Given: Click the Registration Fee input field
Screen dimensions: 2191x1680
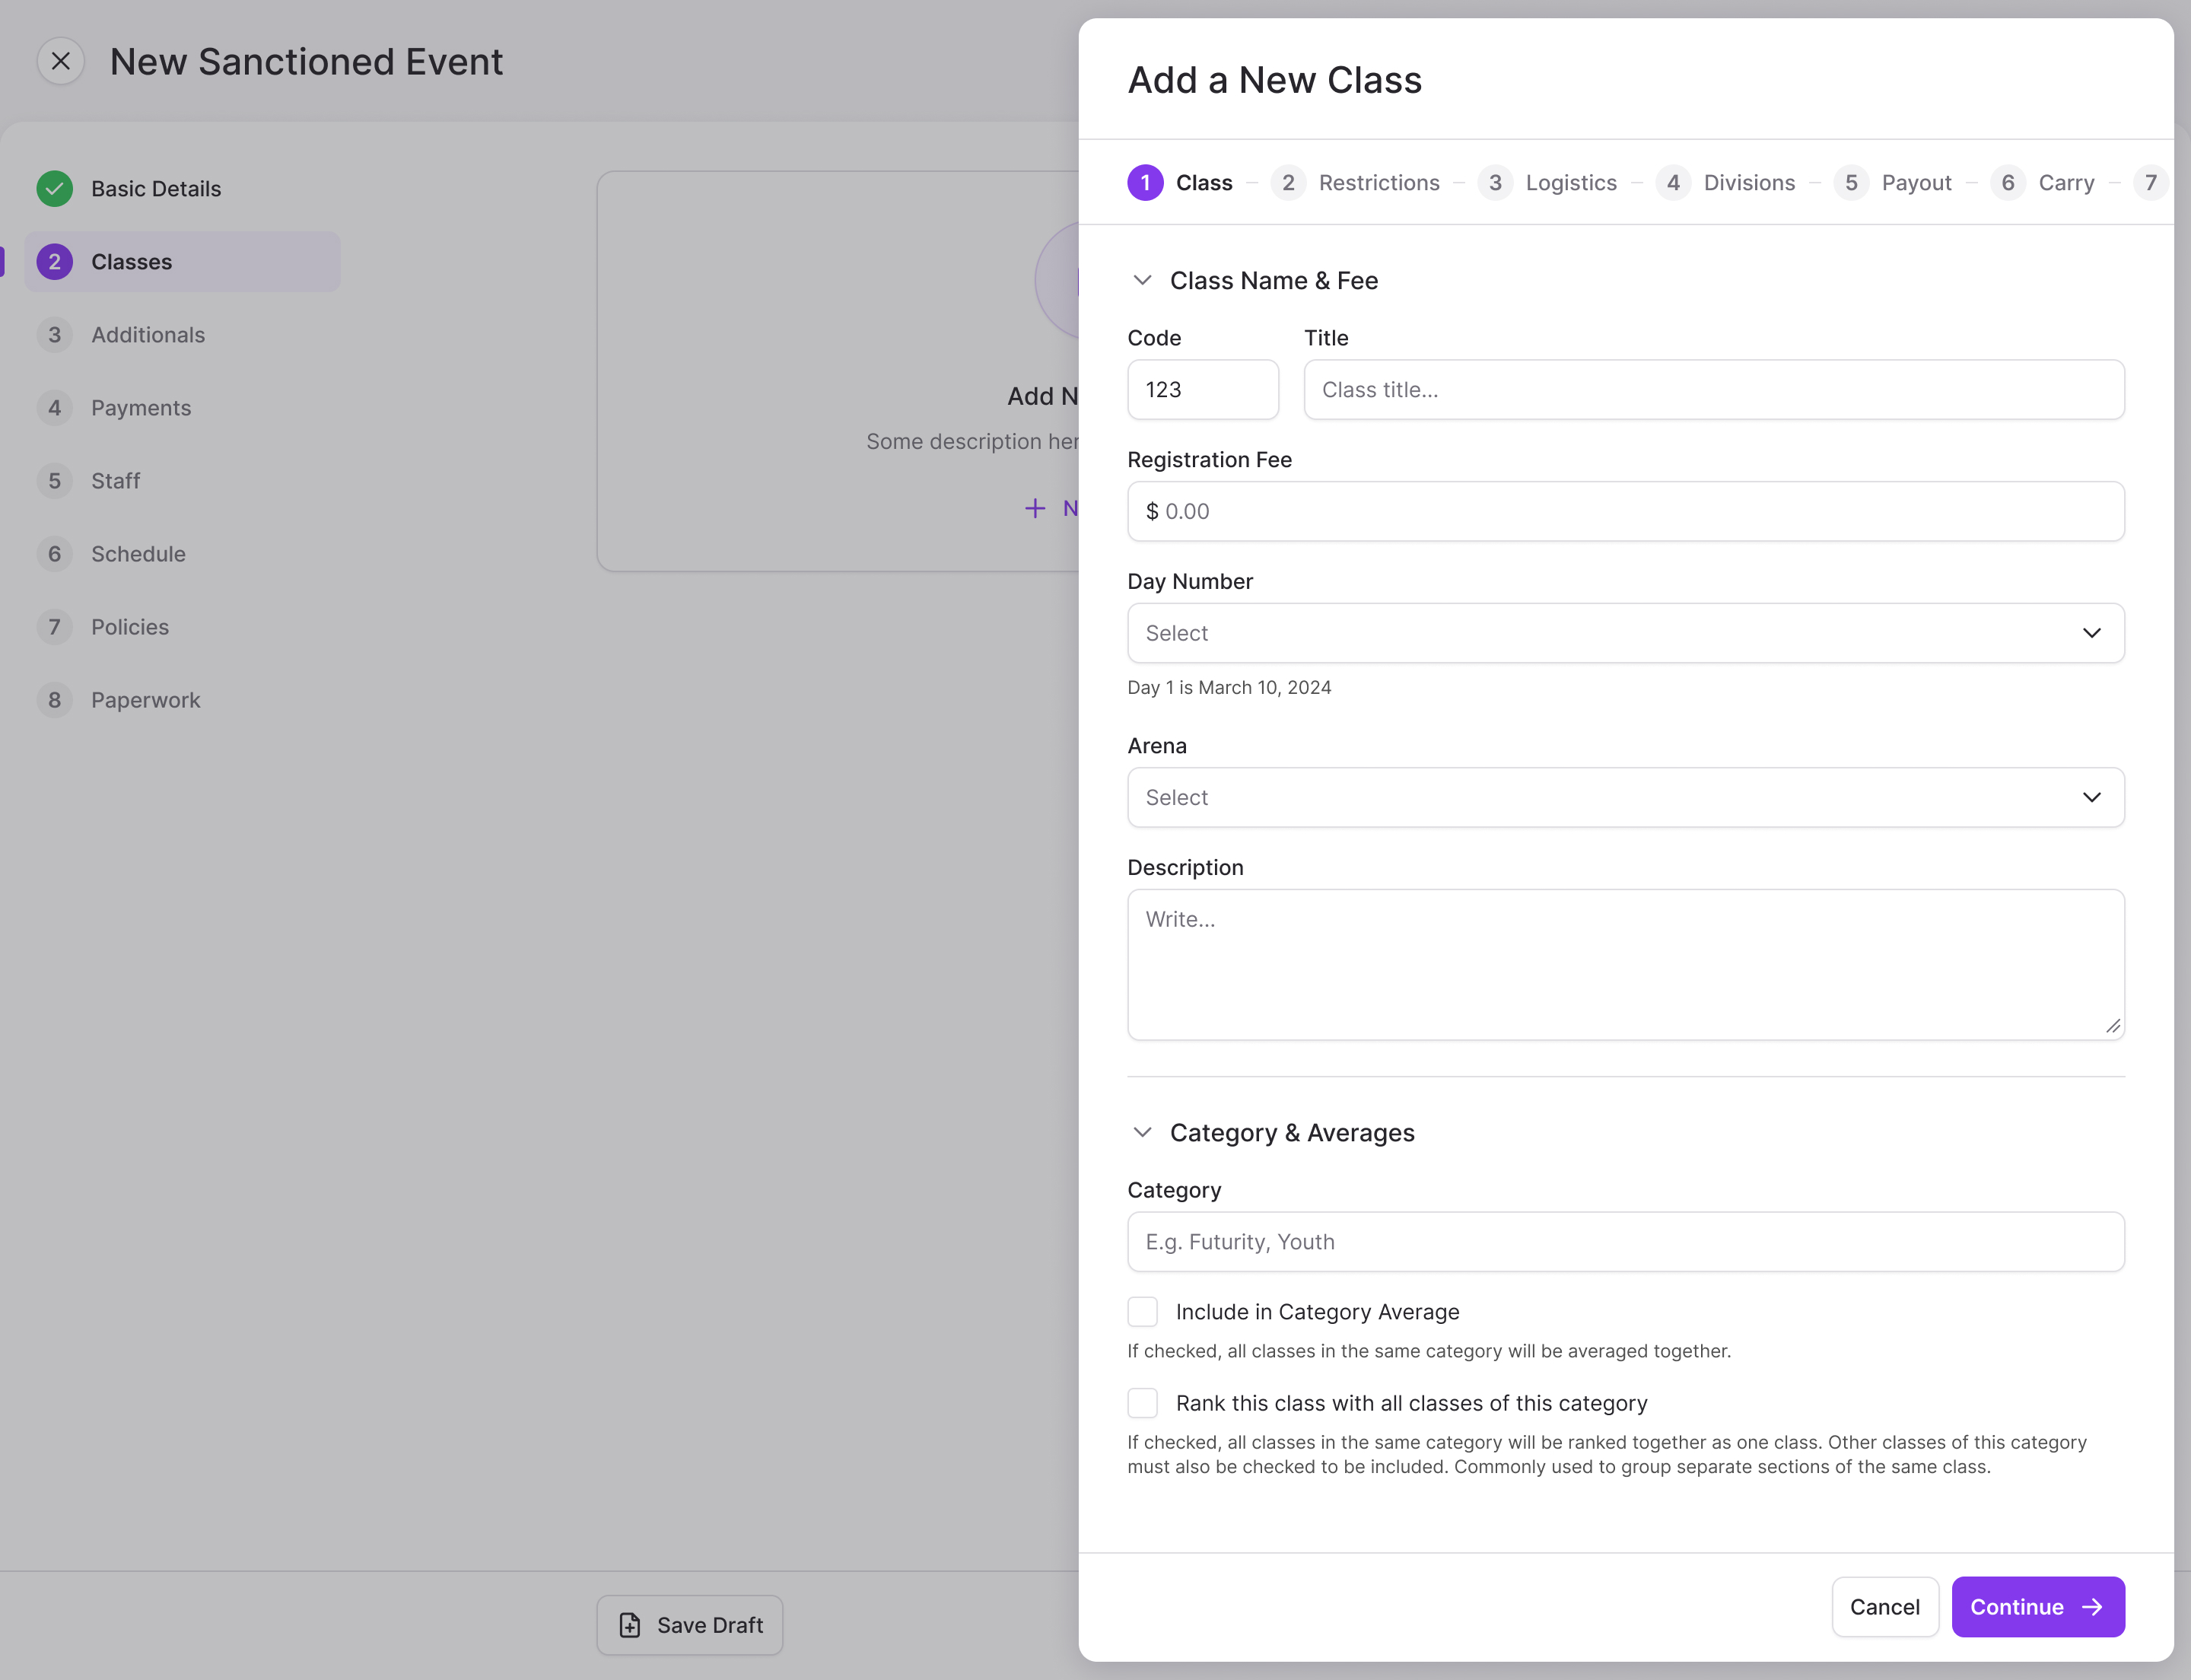Looking at the screenshot, I should (1626, 512).
